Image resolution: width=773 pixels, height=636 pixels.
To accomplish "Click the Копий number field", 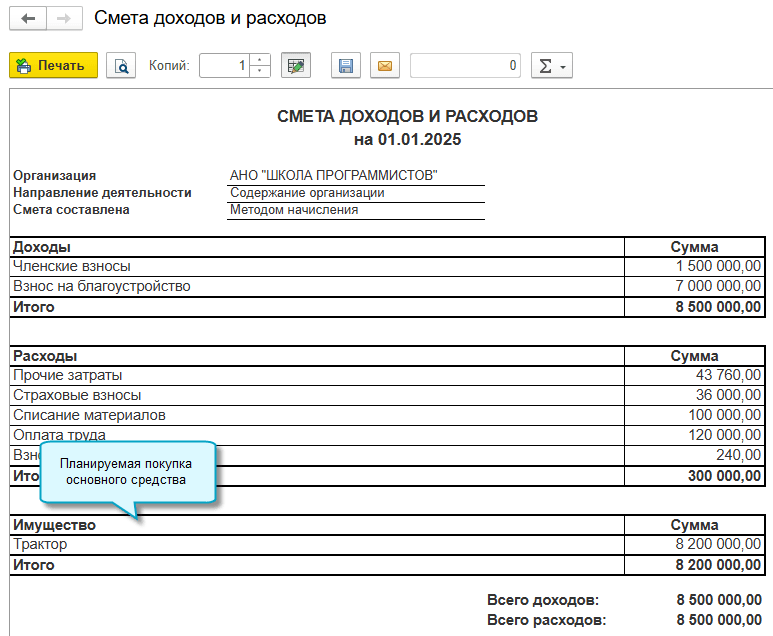I will pyautogui.click(x=224, y=65).
